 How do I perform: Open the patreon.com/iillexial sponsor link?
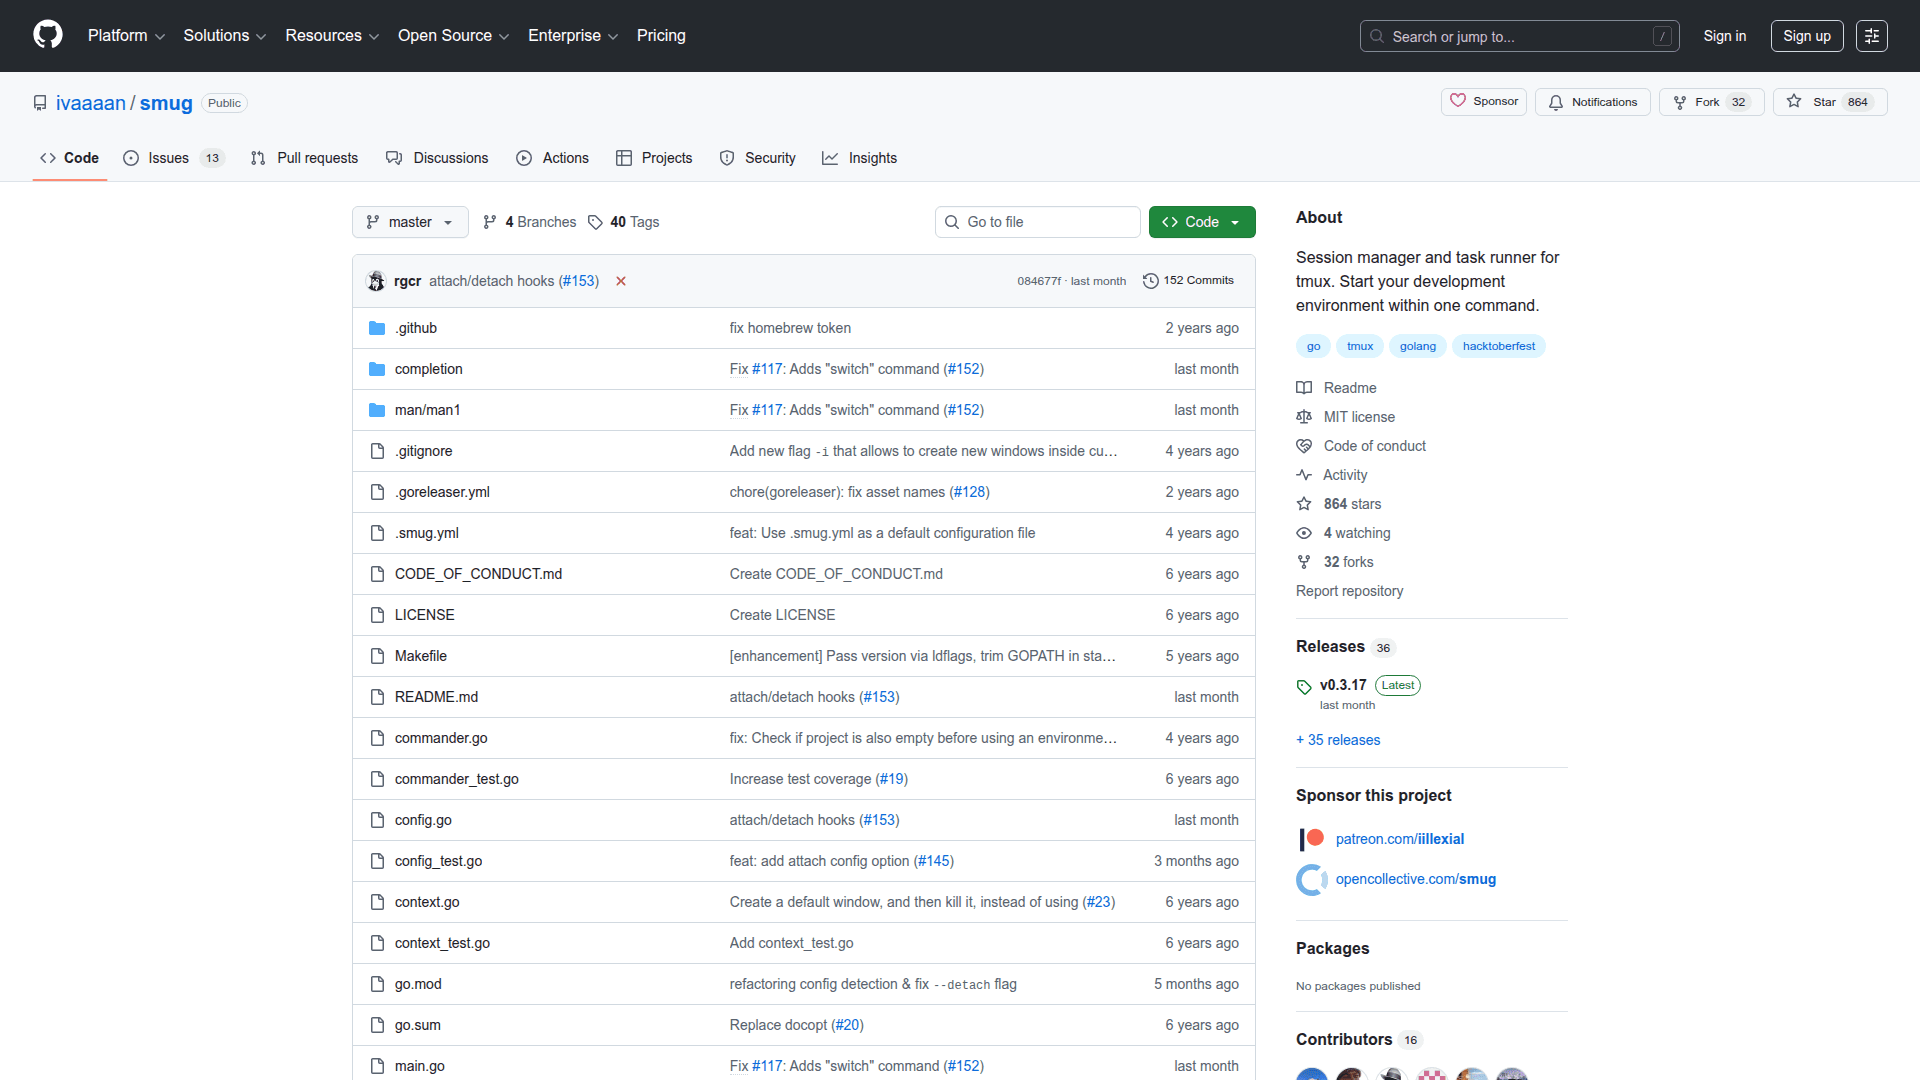(1399, 839)
